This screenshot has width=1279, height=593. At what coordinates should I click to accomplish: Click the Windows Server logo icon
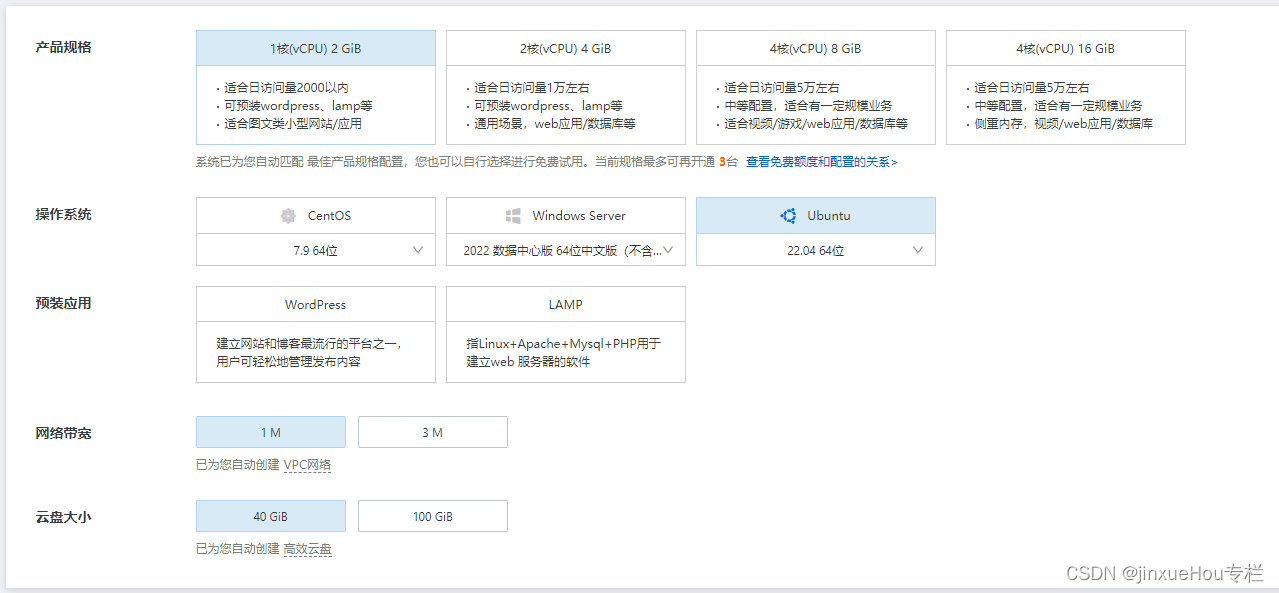(x=513, y=216)
